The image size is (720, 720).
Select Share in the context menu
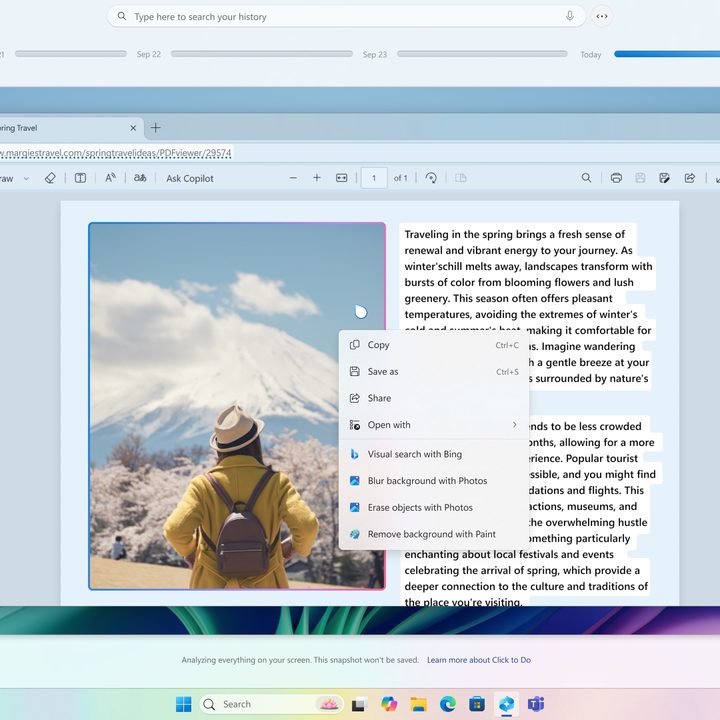433,398
